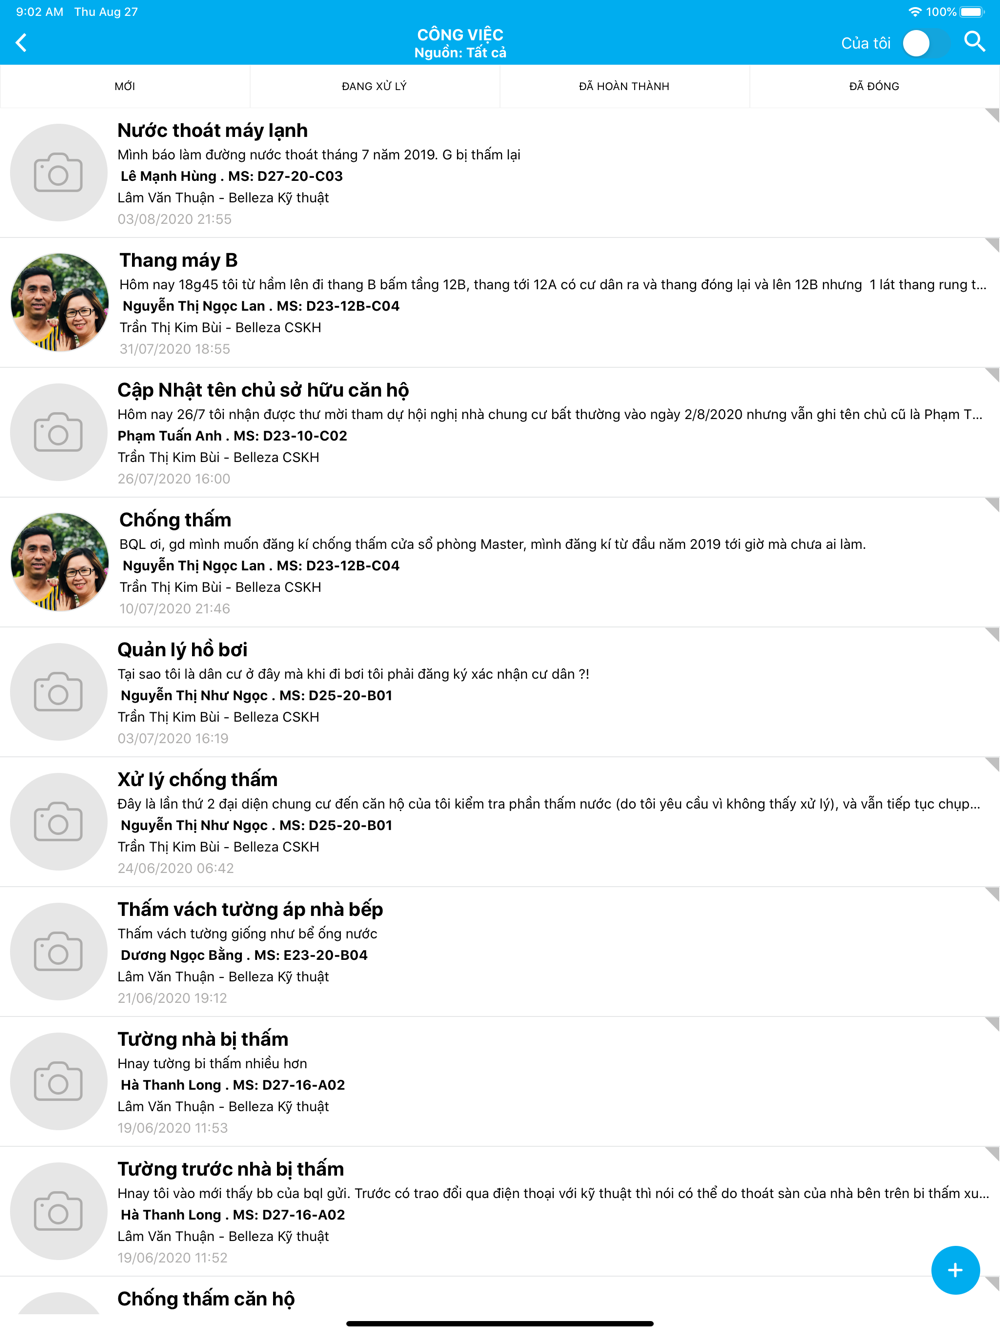
Task: Open the ĐÃ ĐÓNG tab
Action: tap(874, 87)
